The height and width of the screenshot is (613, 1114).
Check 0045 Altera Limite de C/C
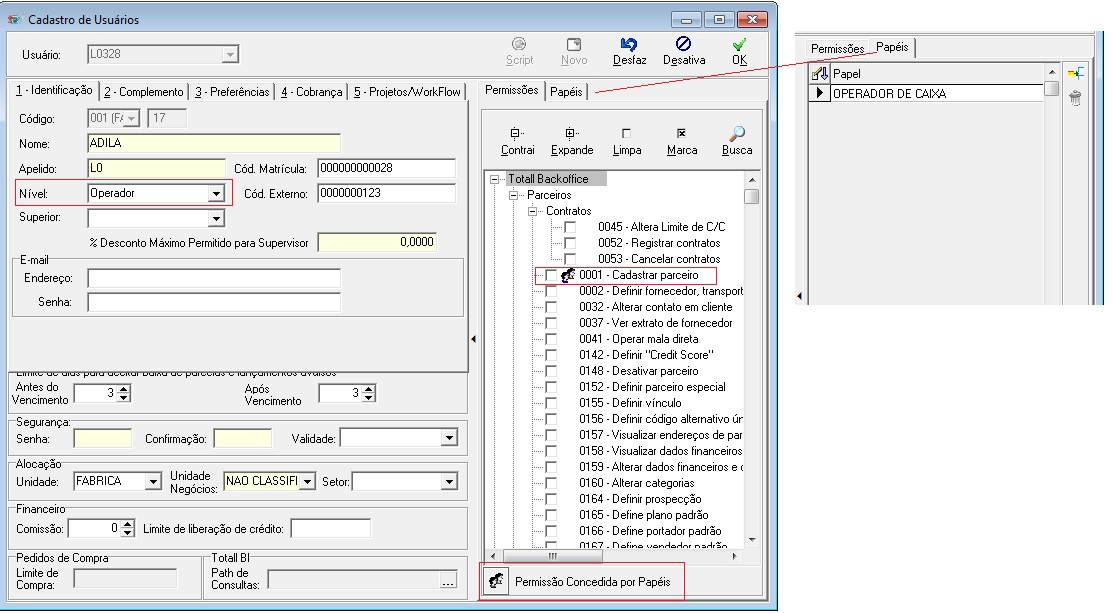[570, 227]
